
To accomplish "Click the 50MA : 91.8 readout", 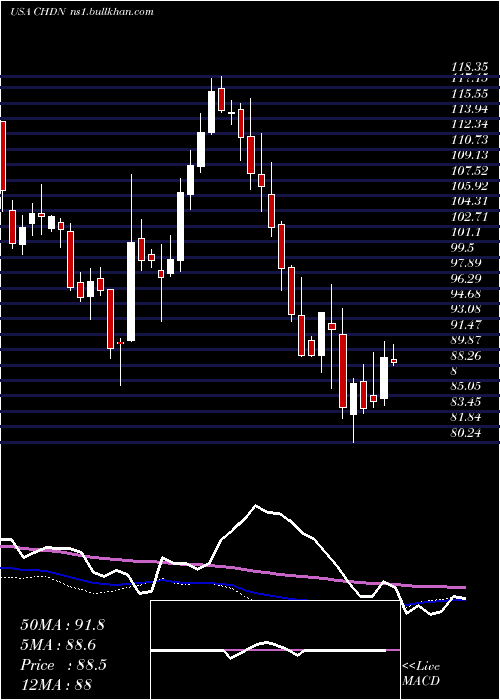I will tap(62, 625).
